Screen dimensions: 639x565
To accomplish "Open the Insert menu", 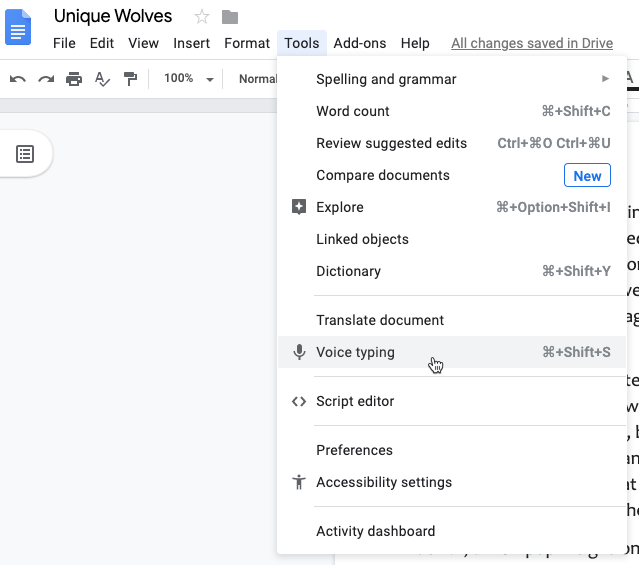I will (x=191, y=43).
